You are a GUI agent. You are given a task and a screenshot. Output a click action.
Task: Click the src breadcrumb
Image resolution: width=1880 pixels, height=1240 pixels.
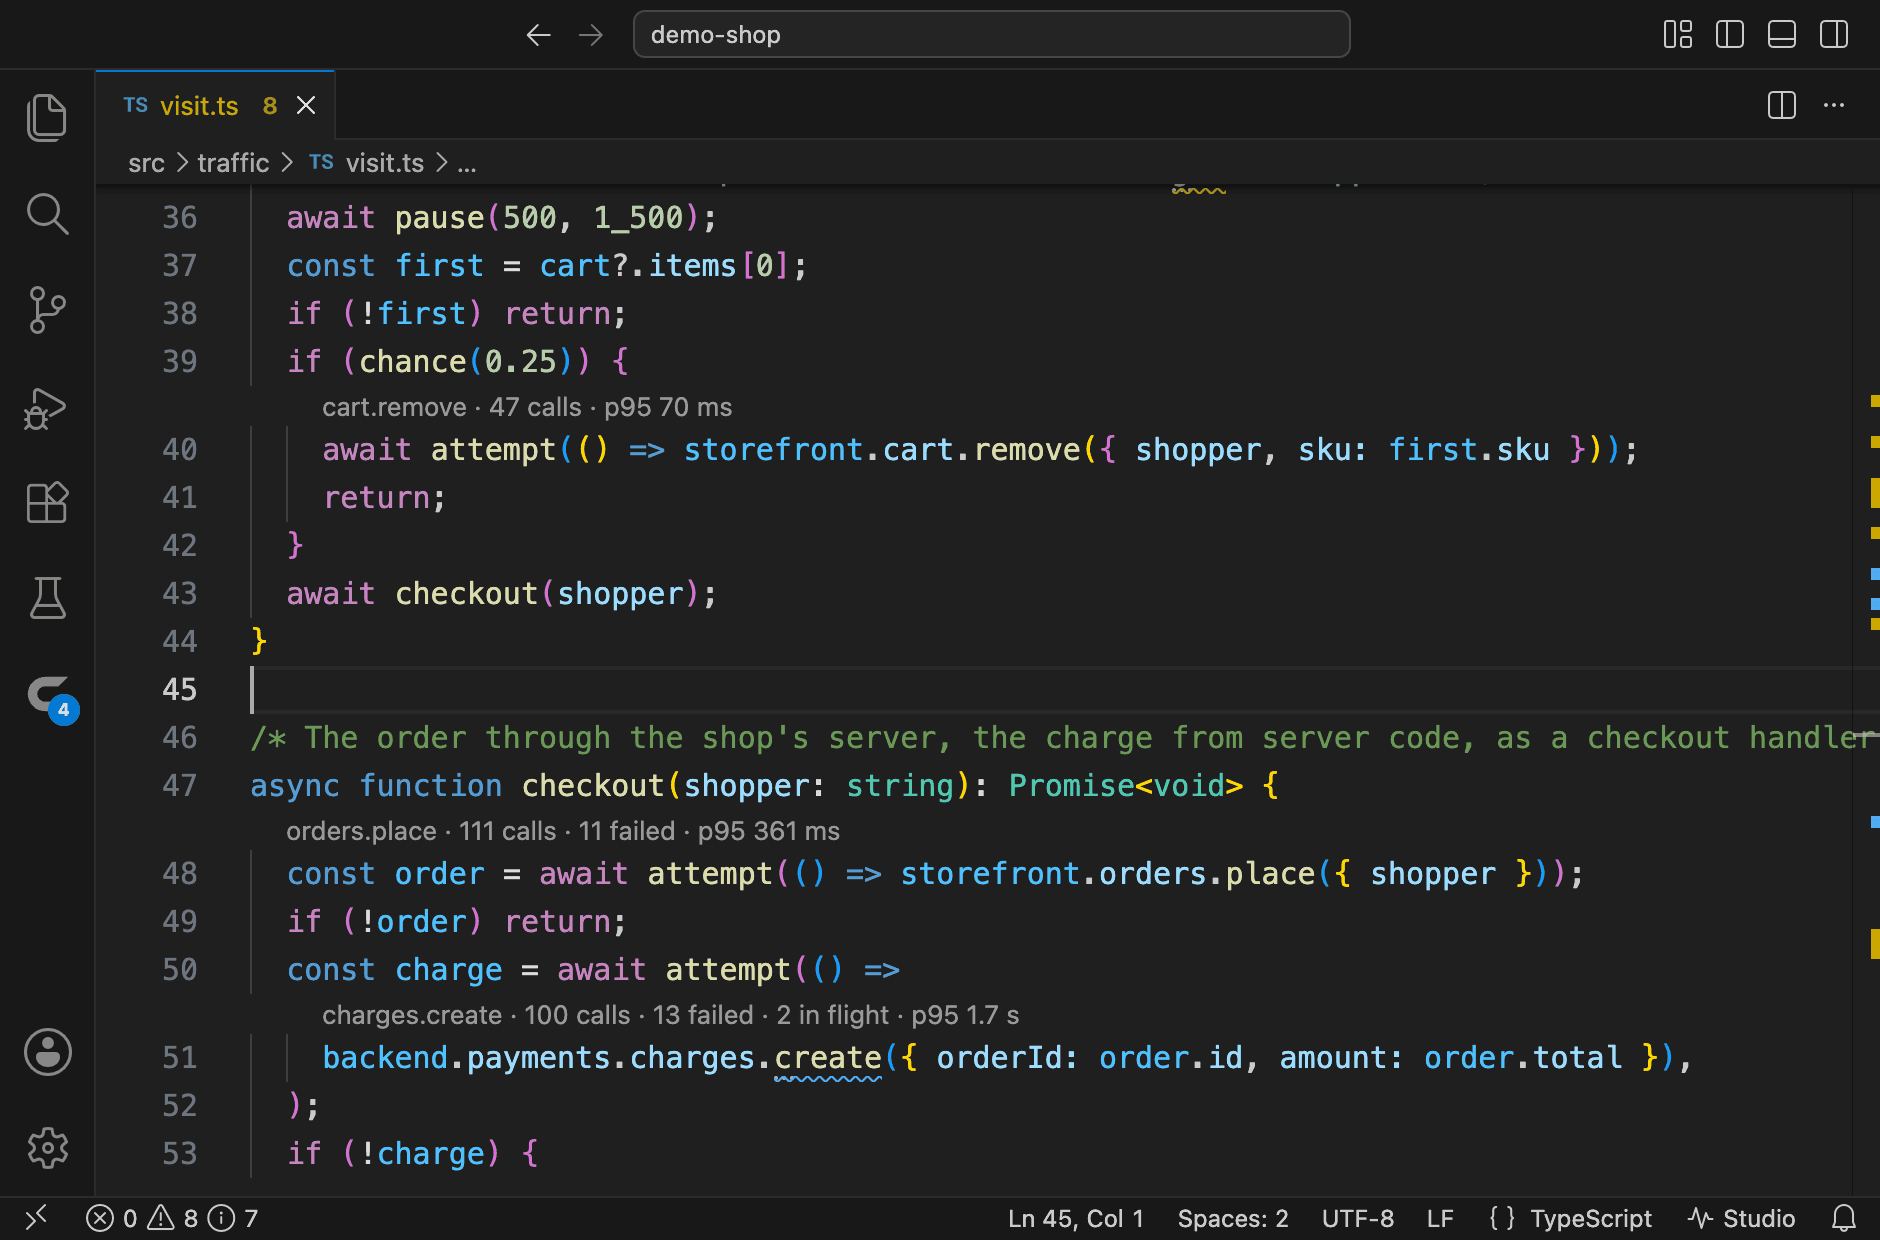[x=146, y=163]
